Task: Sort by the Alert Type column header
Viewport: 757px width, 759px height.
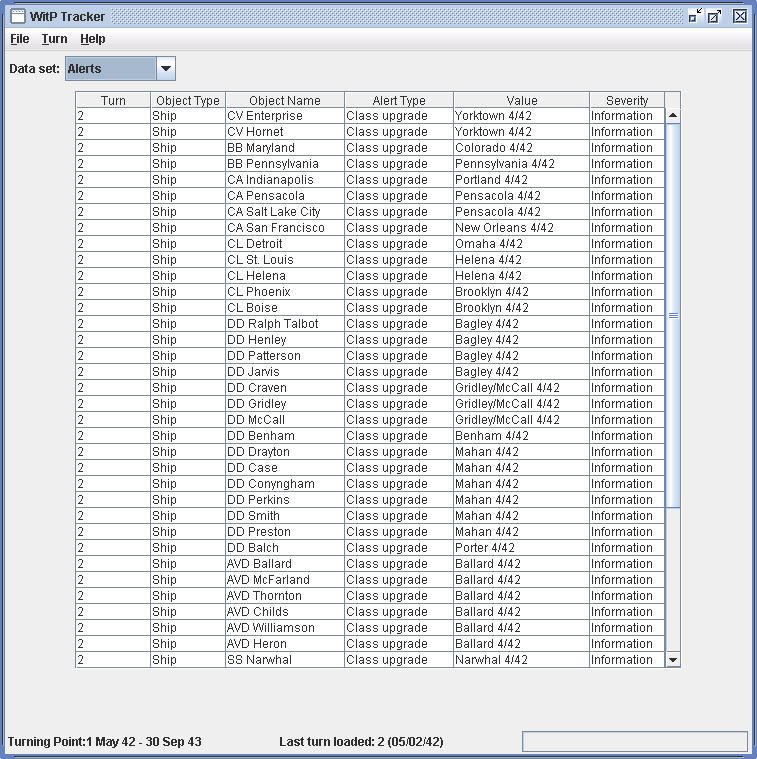Action: click(399, 100)
